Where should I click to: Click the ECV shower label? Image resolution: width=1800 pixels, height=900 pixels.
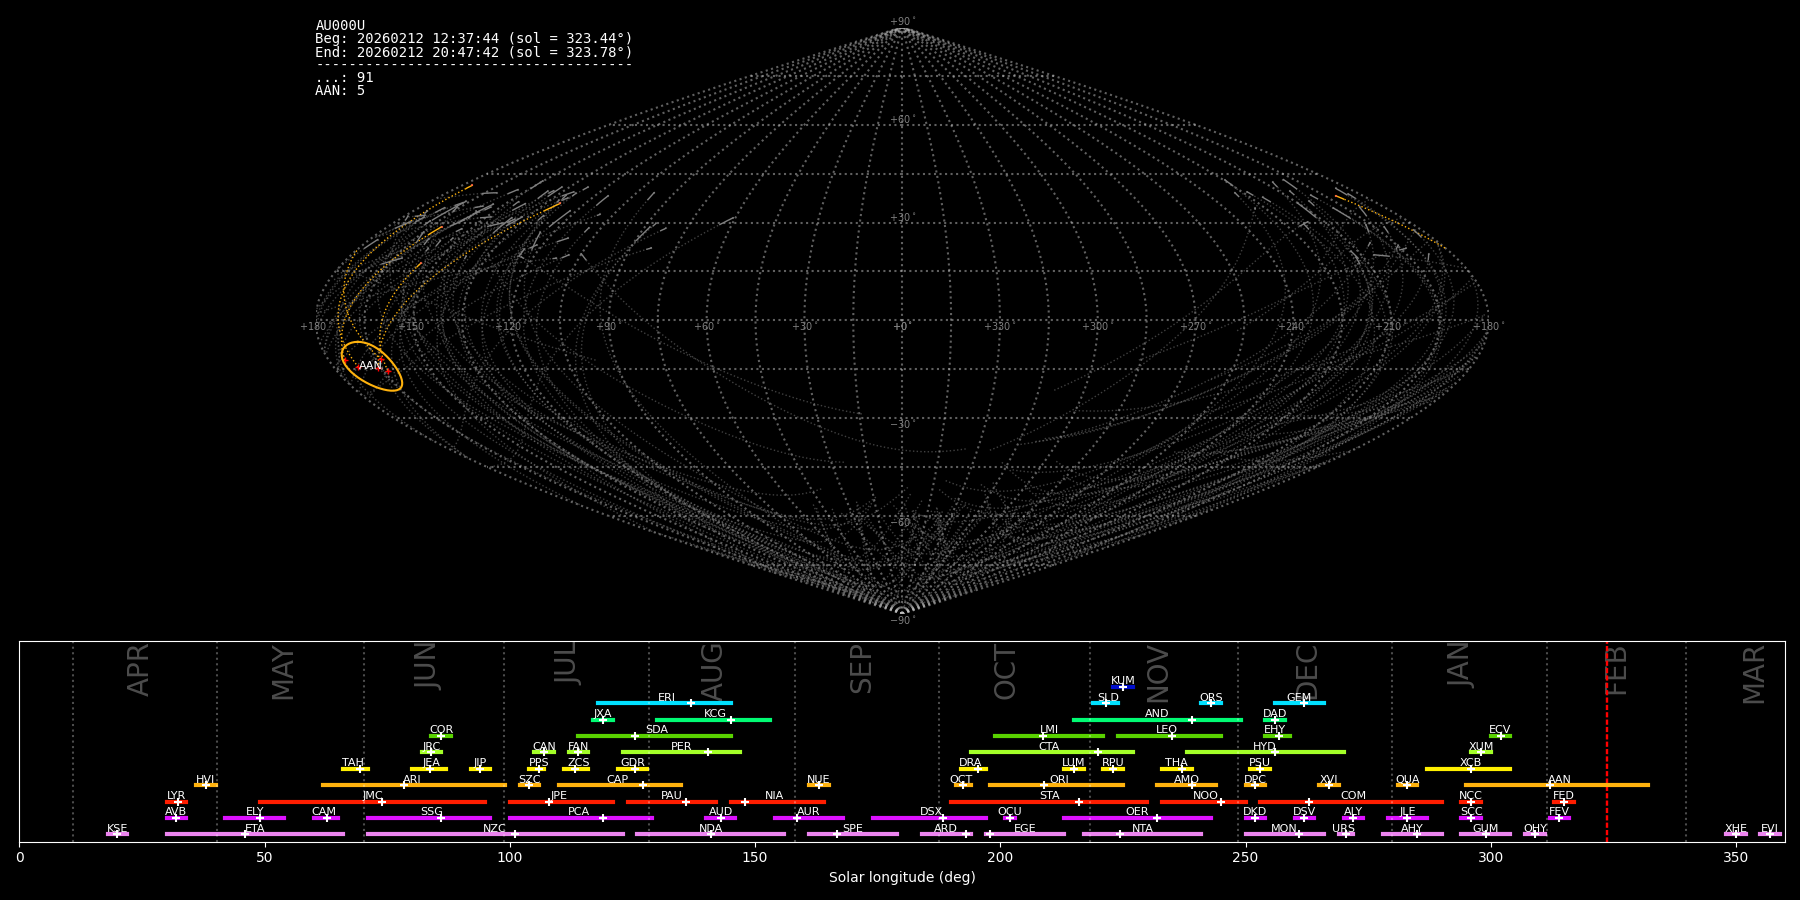[x=1500, y=730]
